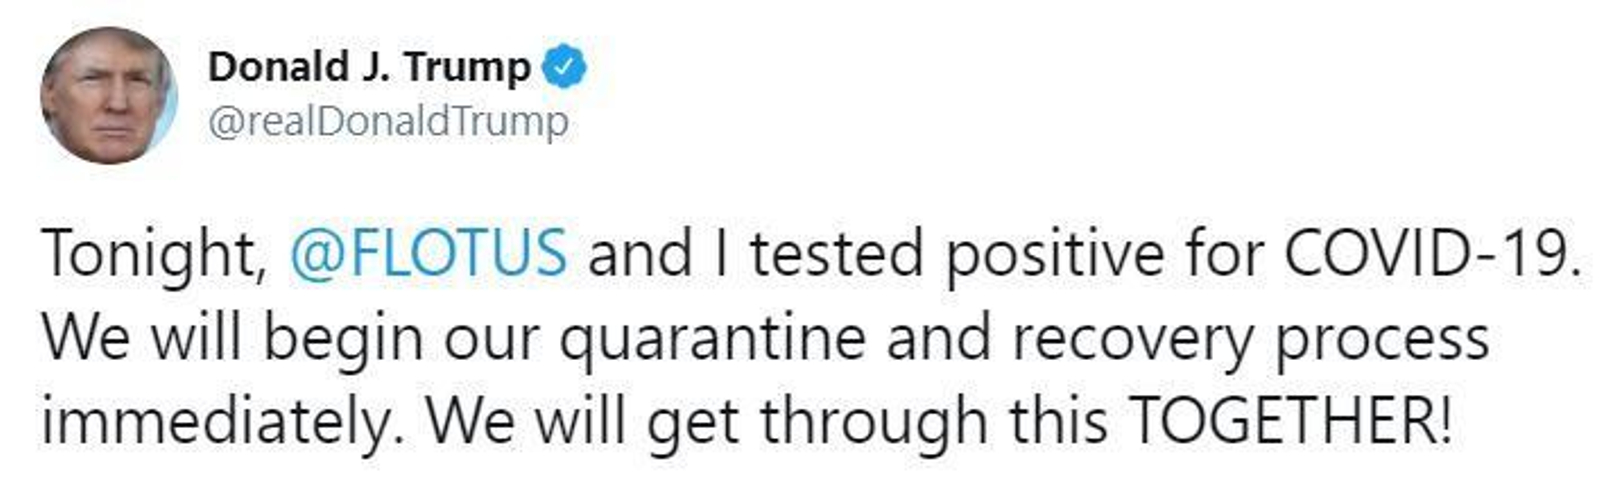Screen dimensions: 1600x480
Task: Click the blue verified badge icon
Action: (x=564, y=67)
